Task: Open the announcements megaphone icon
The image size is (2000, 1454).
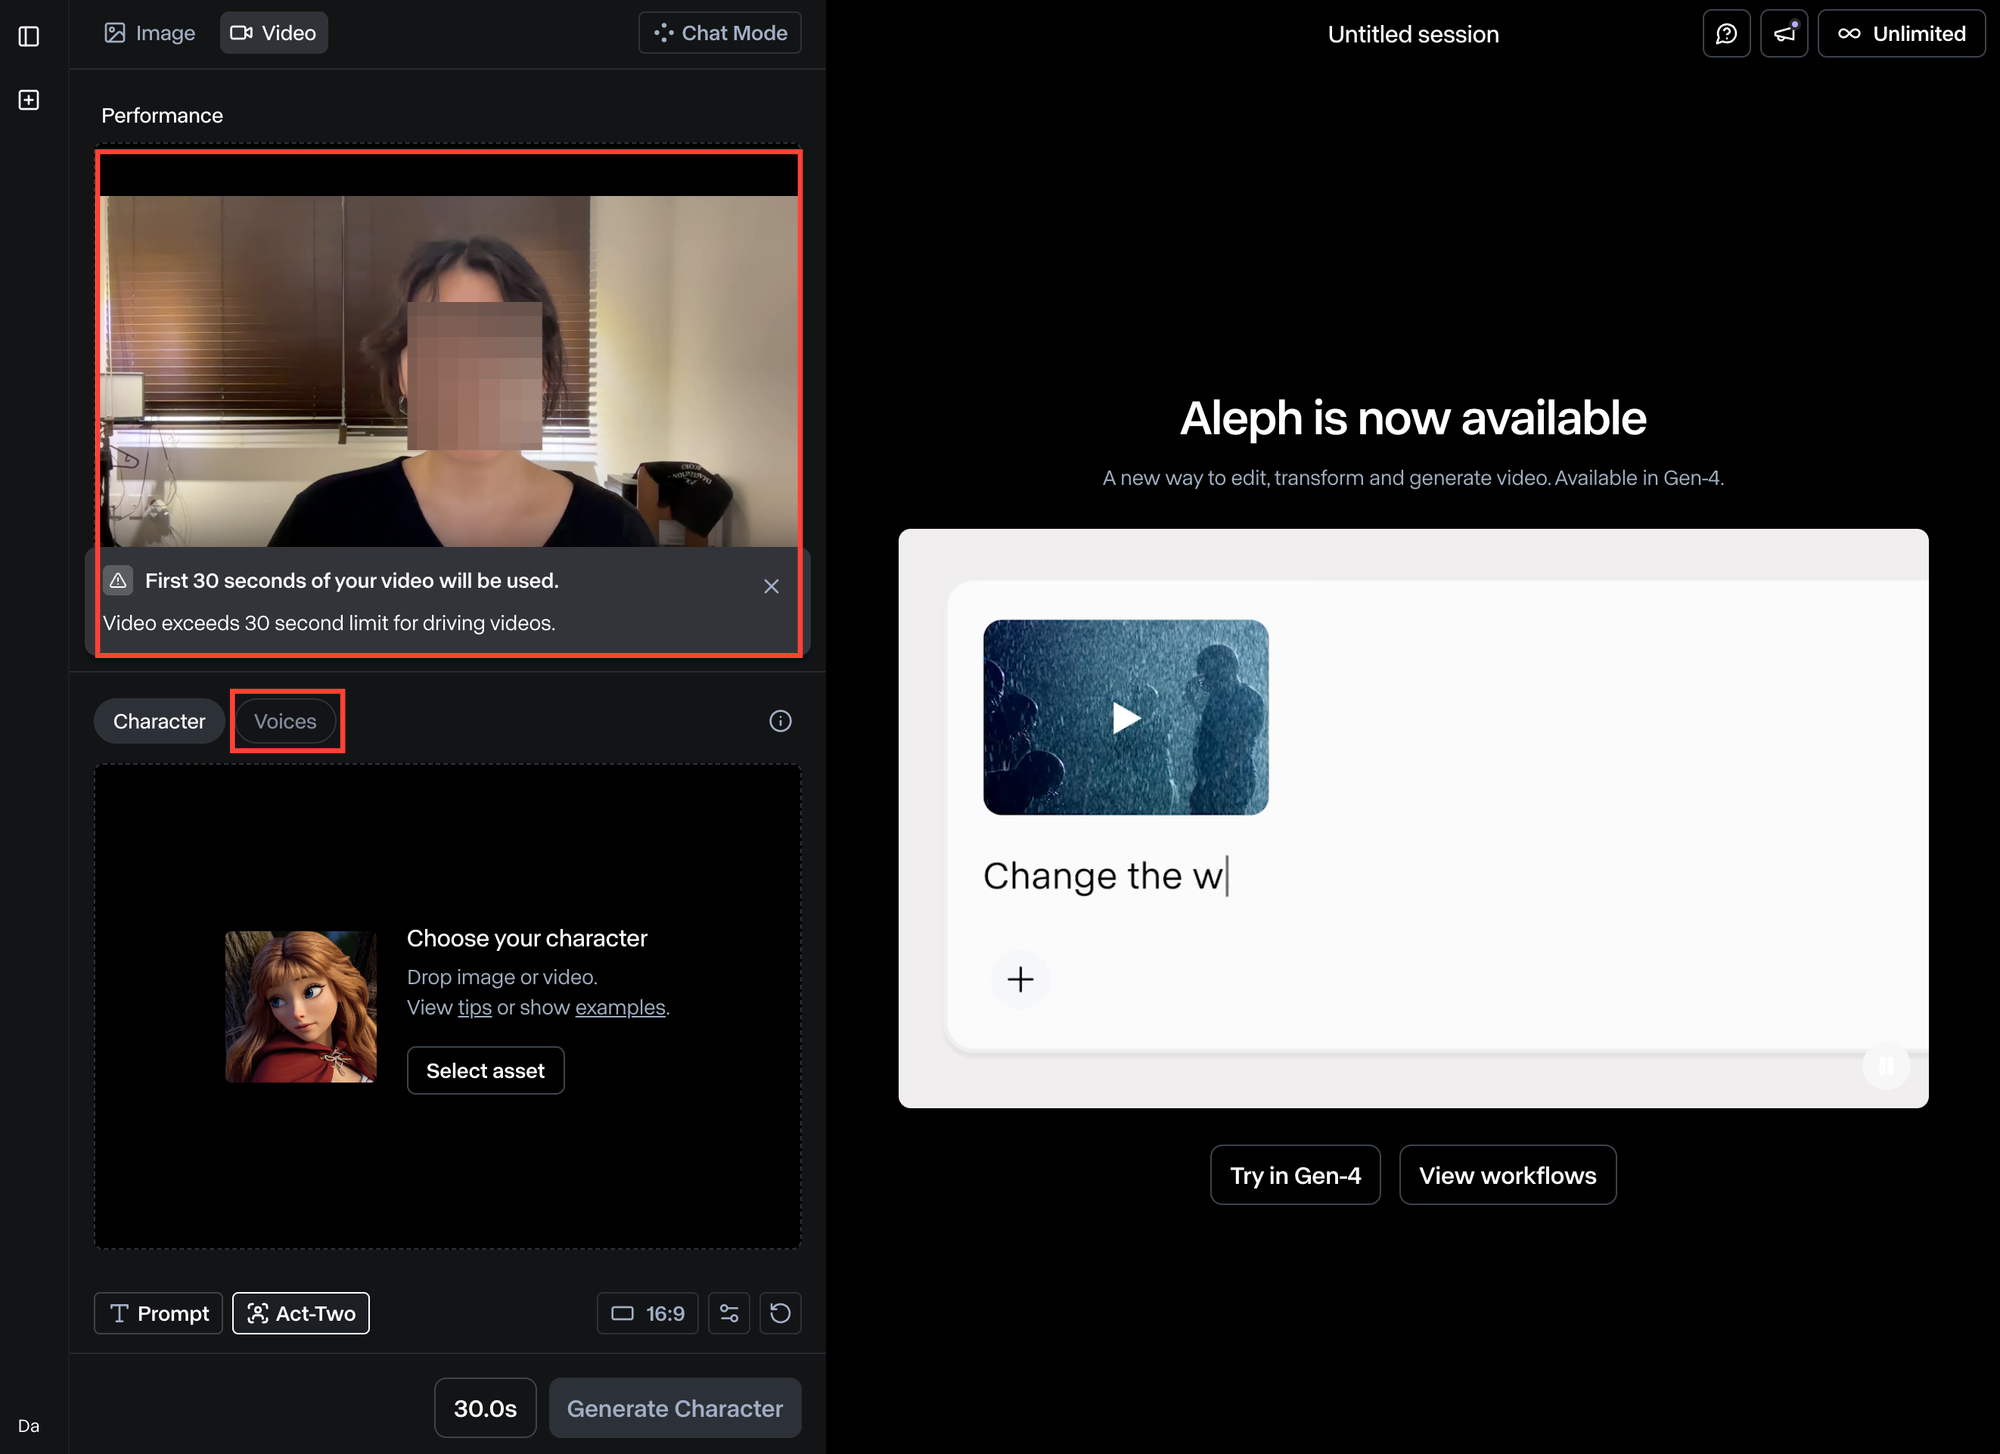Action: pyautogui.click(x=1784, y=34)
